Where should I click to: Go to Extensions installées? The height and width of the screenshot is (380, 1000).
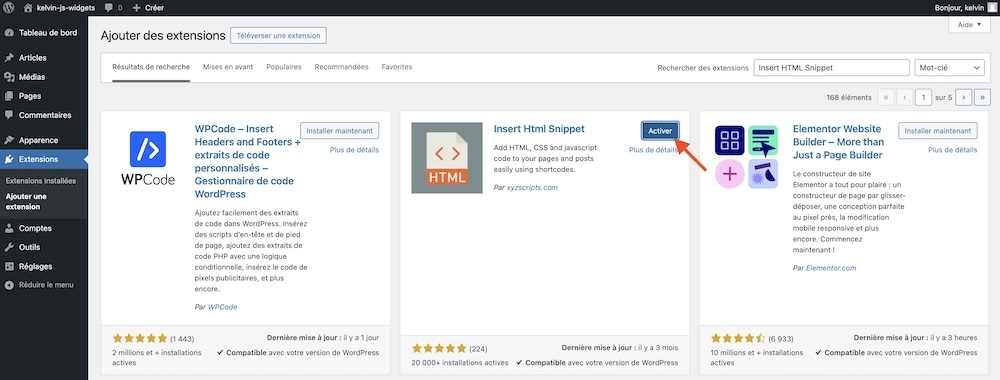point(41,180)
